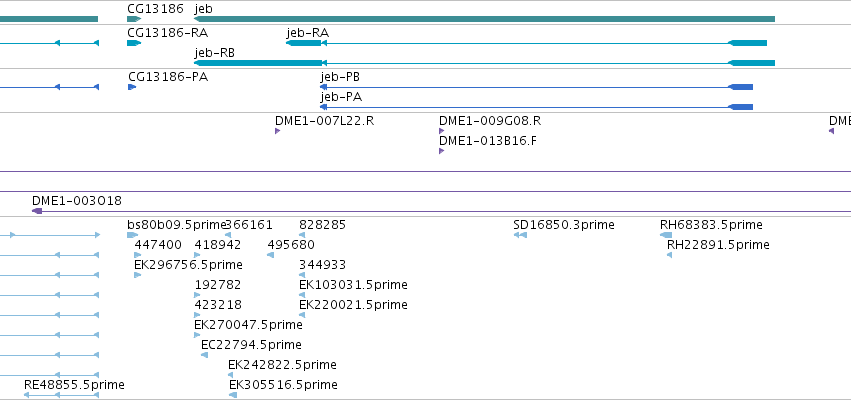Screen dimensions: 851x400
Task: Click the 447400 EST arrow
Action: point(138,255)
